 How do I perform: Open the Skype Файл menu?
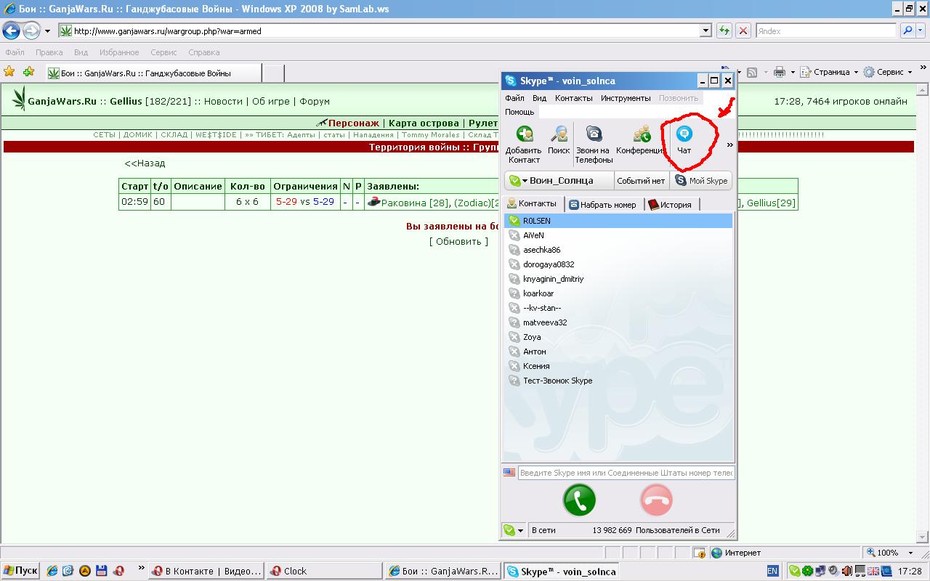point(514,98)
